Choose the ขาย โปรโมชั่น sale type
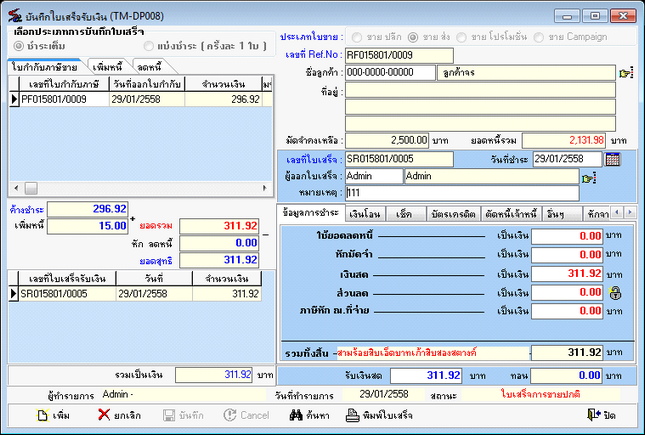Screen dimensions: 645x435 pos(462,37)
